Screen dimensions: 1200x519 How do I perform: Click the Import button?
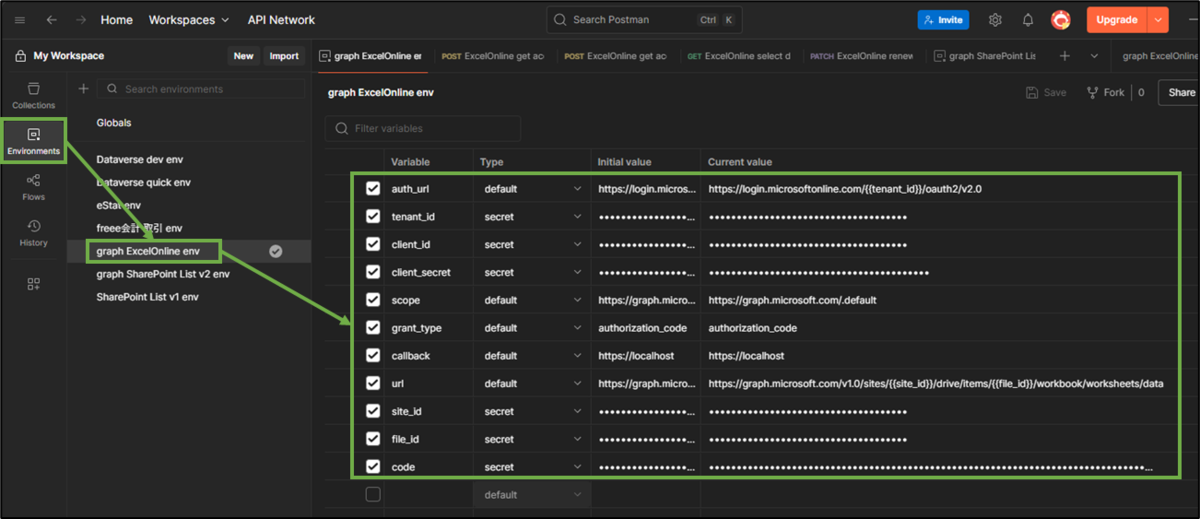coord(284,56)
